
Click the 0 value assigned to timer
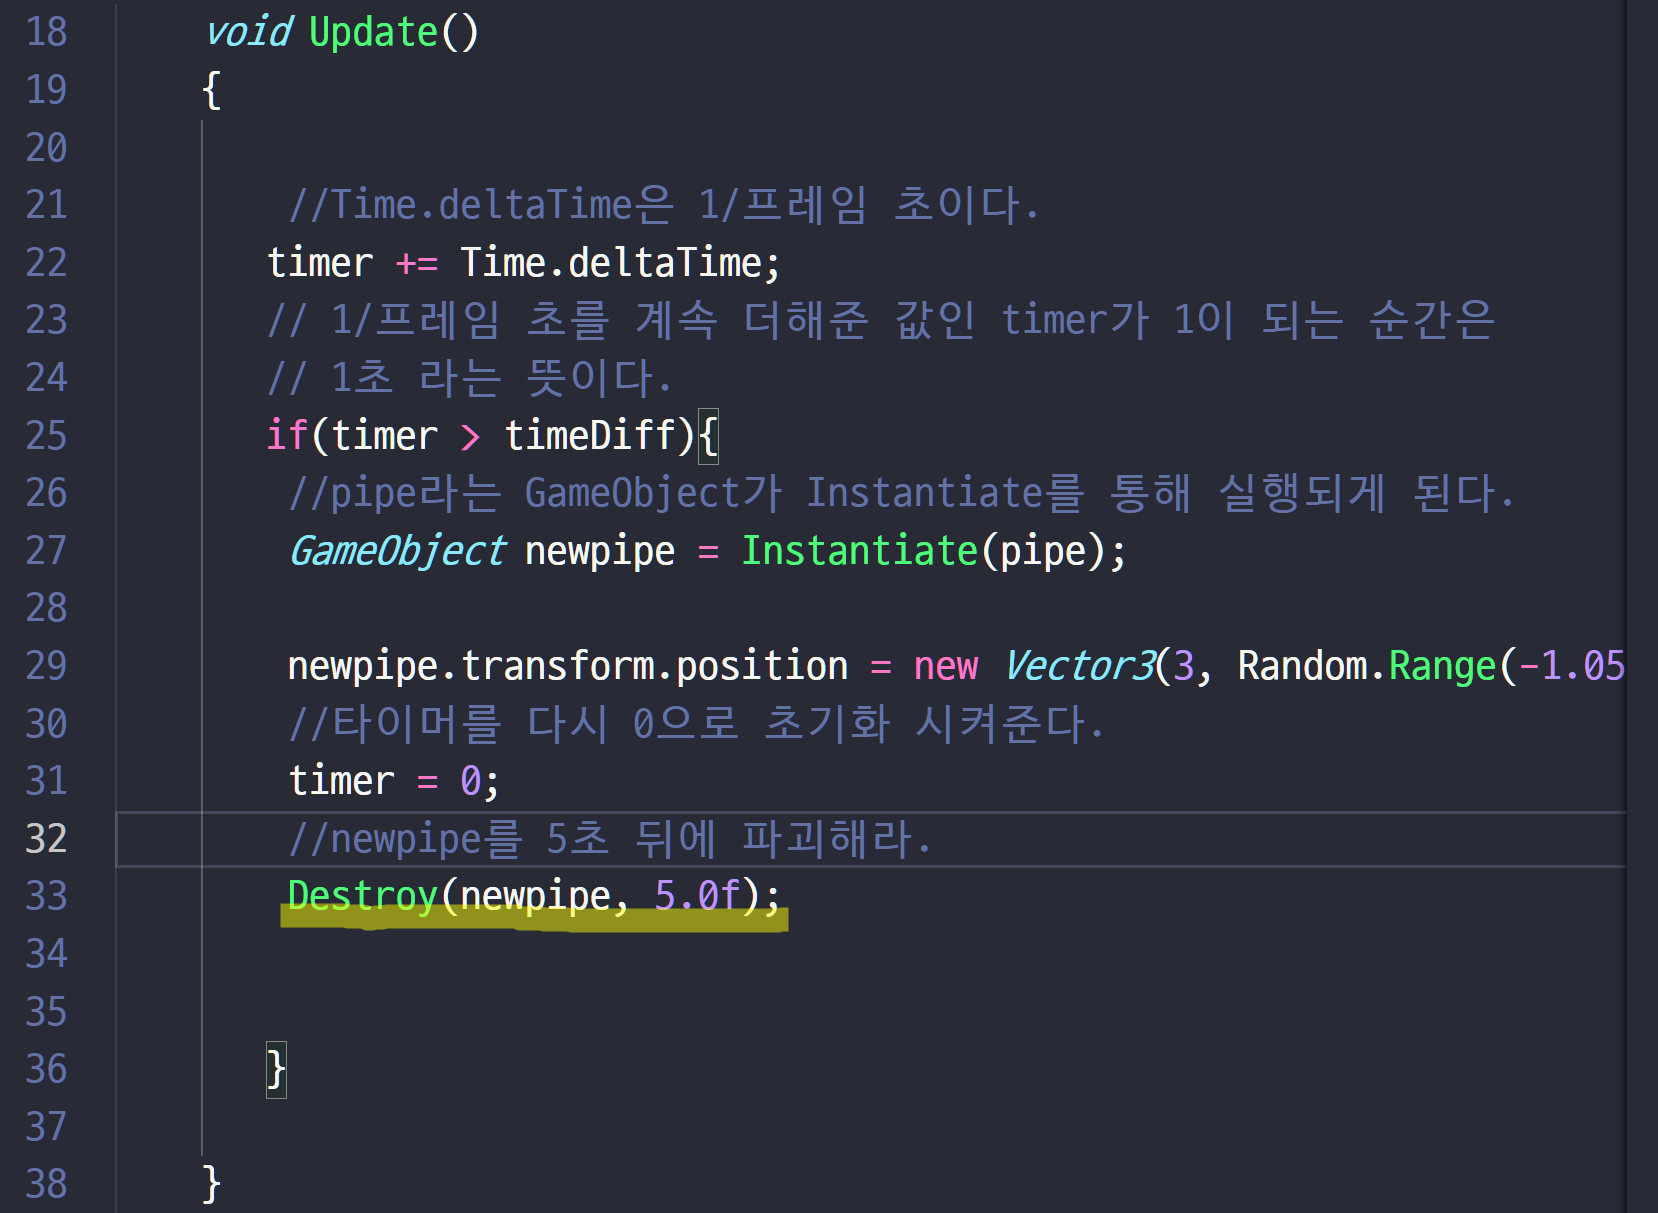(x=470, y=781)
